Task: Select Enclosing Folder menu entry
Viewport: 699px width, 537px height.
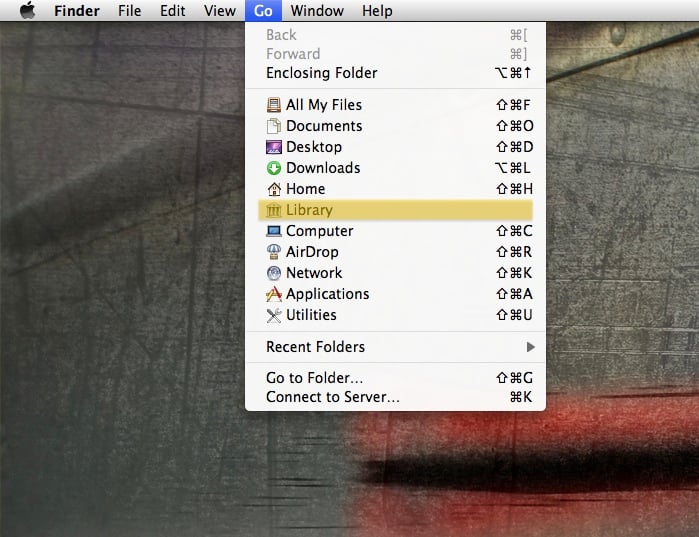Action: pyautogui.click(x=395, y=73)
